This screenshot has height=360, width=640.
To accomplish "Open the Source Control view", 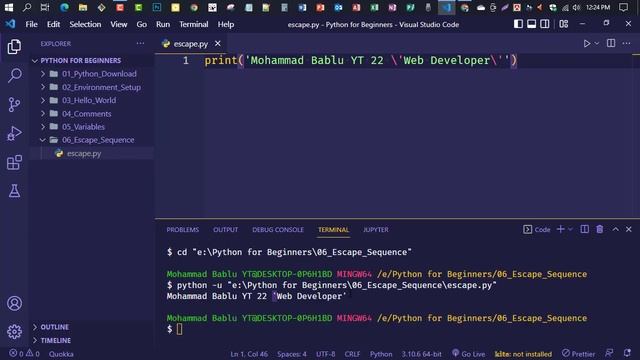I will coord(14,104).
